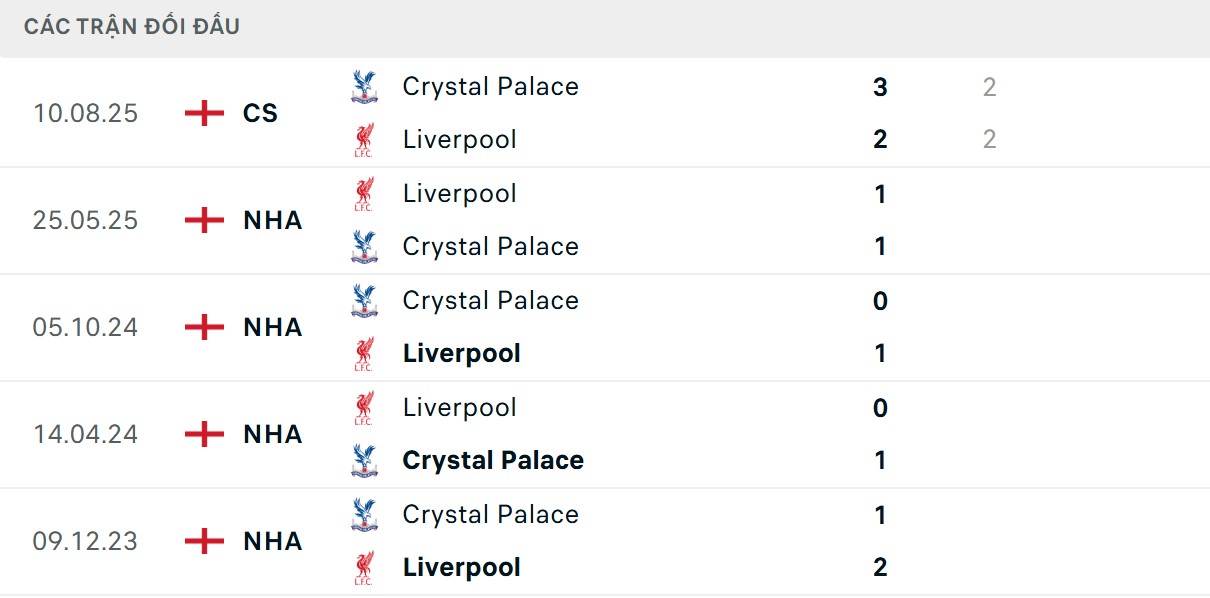Click England flag in the 05.10.24 row
This screenshot has height=598, width=1210.
click(205, 327)
